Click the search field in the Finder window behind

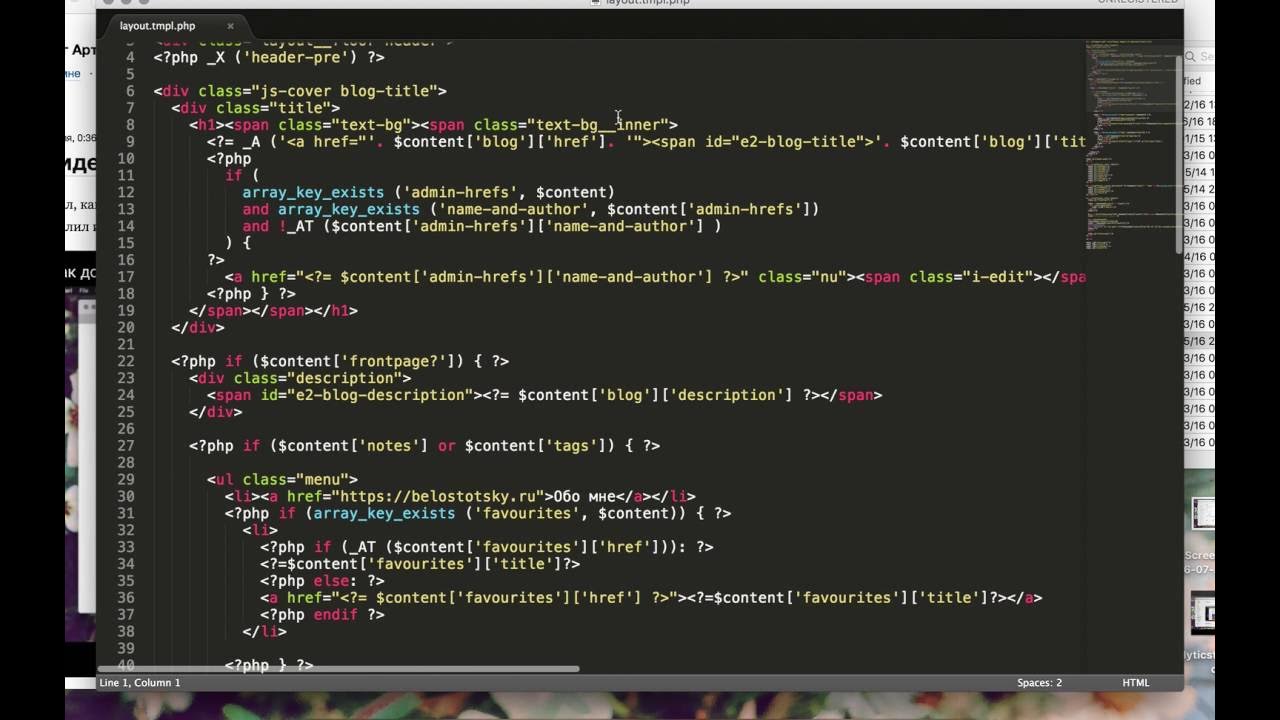1201,57
